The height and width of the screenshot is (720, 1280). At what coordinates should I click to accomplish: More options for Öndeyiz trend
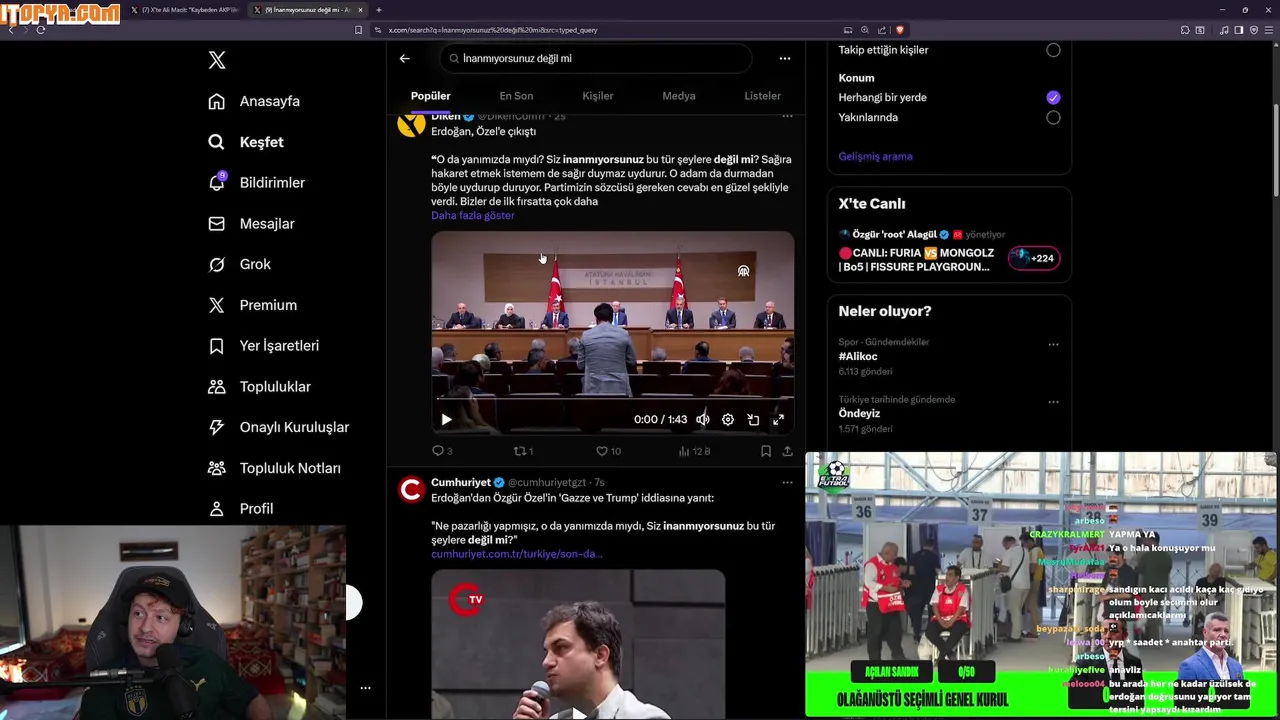point(1053,402)
